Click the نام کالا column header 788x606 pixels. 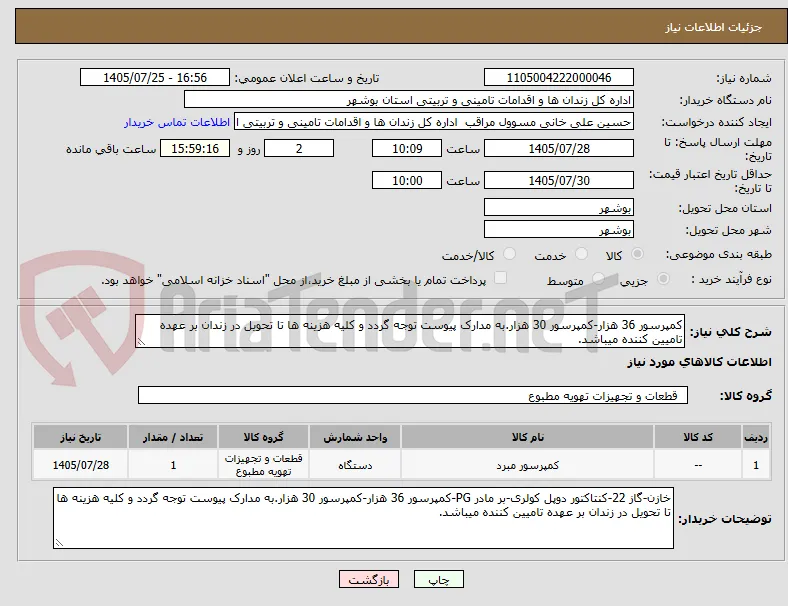coord(527,437)
